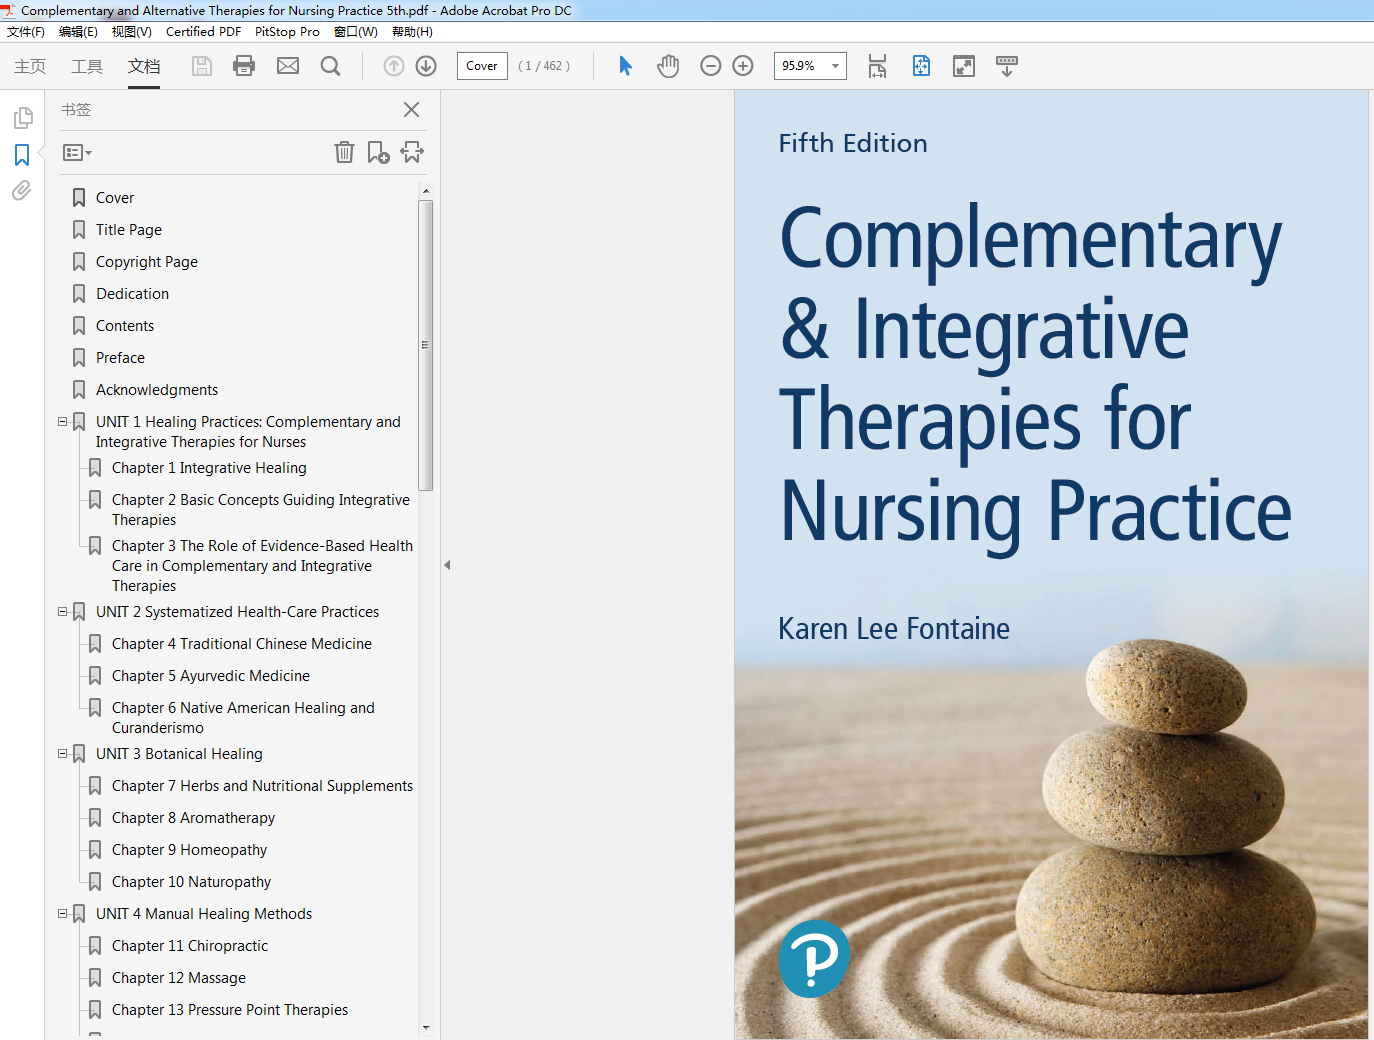Open the zoom percentage dropdown arrow
The height and width of the screenshot is (1040, 1374).
[835, 66]
